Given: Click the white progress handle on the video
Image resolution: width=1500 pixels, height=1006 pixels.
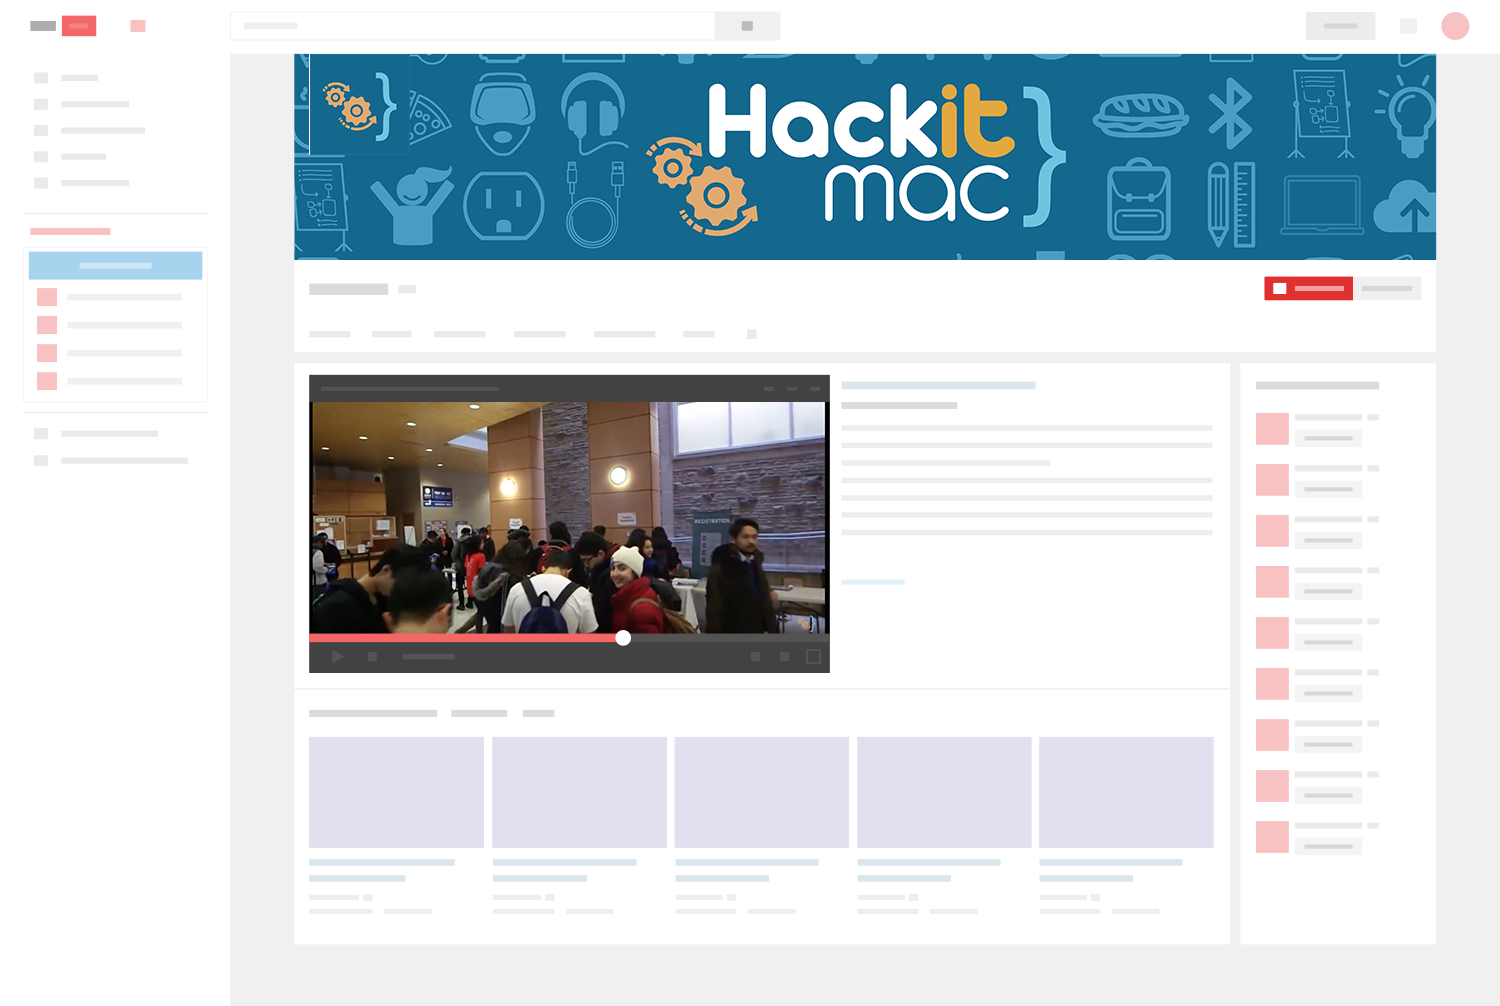Looking at the screenshot, I should pyautogui.click(x=623, y=638).
